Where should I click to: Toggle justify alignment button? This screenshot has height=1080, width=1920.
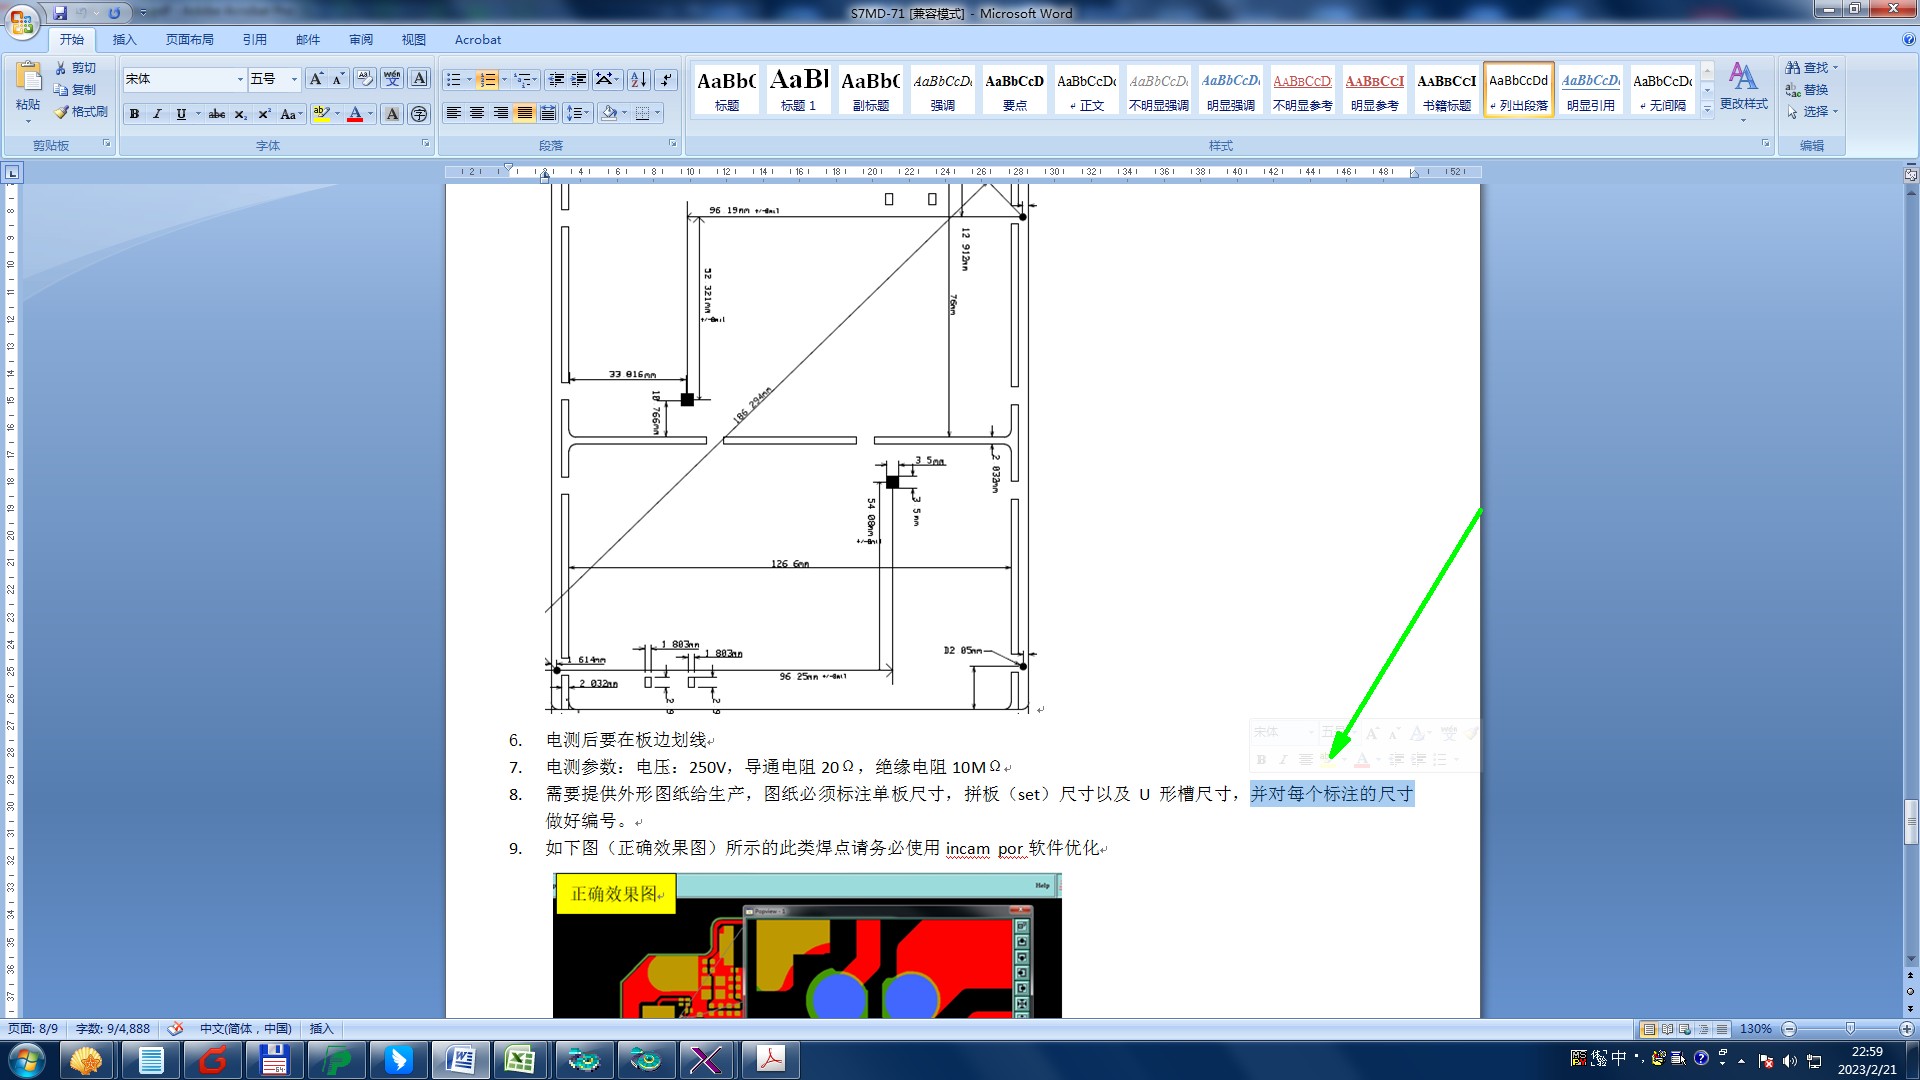525,113
